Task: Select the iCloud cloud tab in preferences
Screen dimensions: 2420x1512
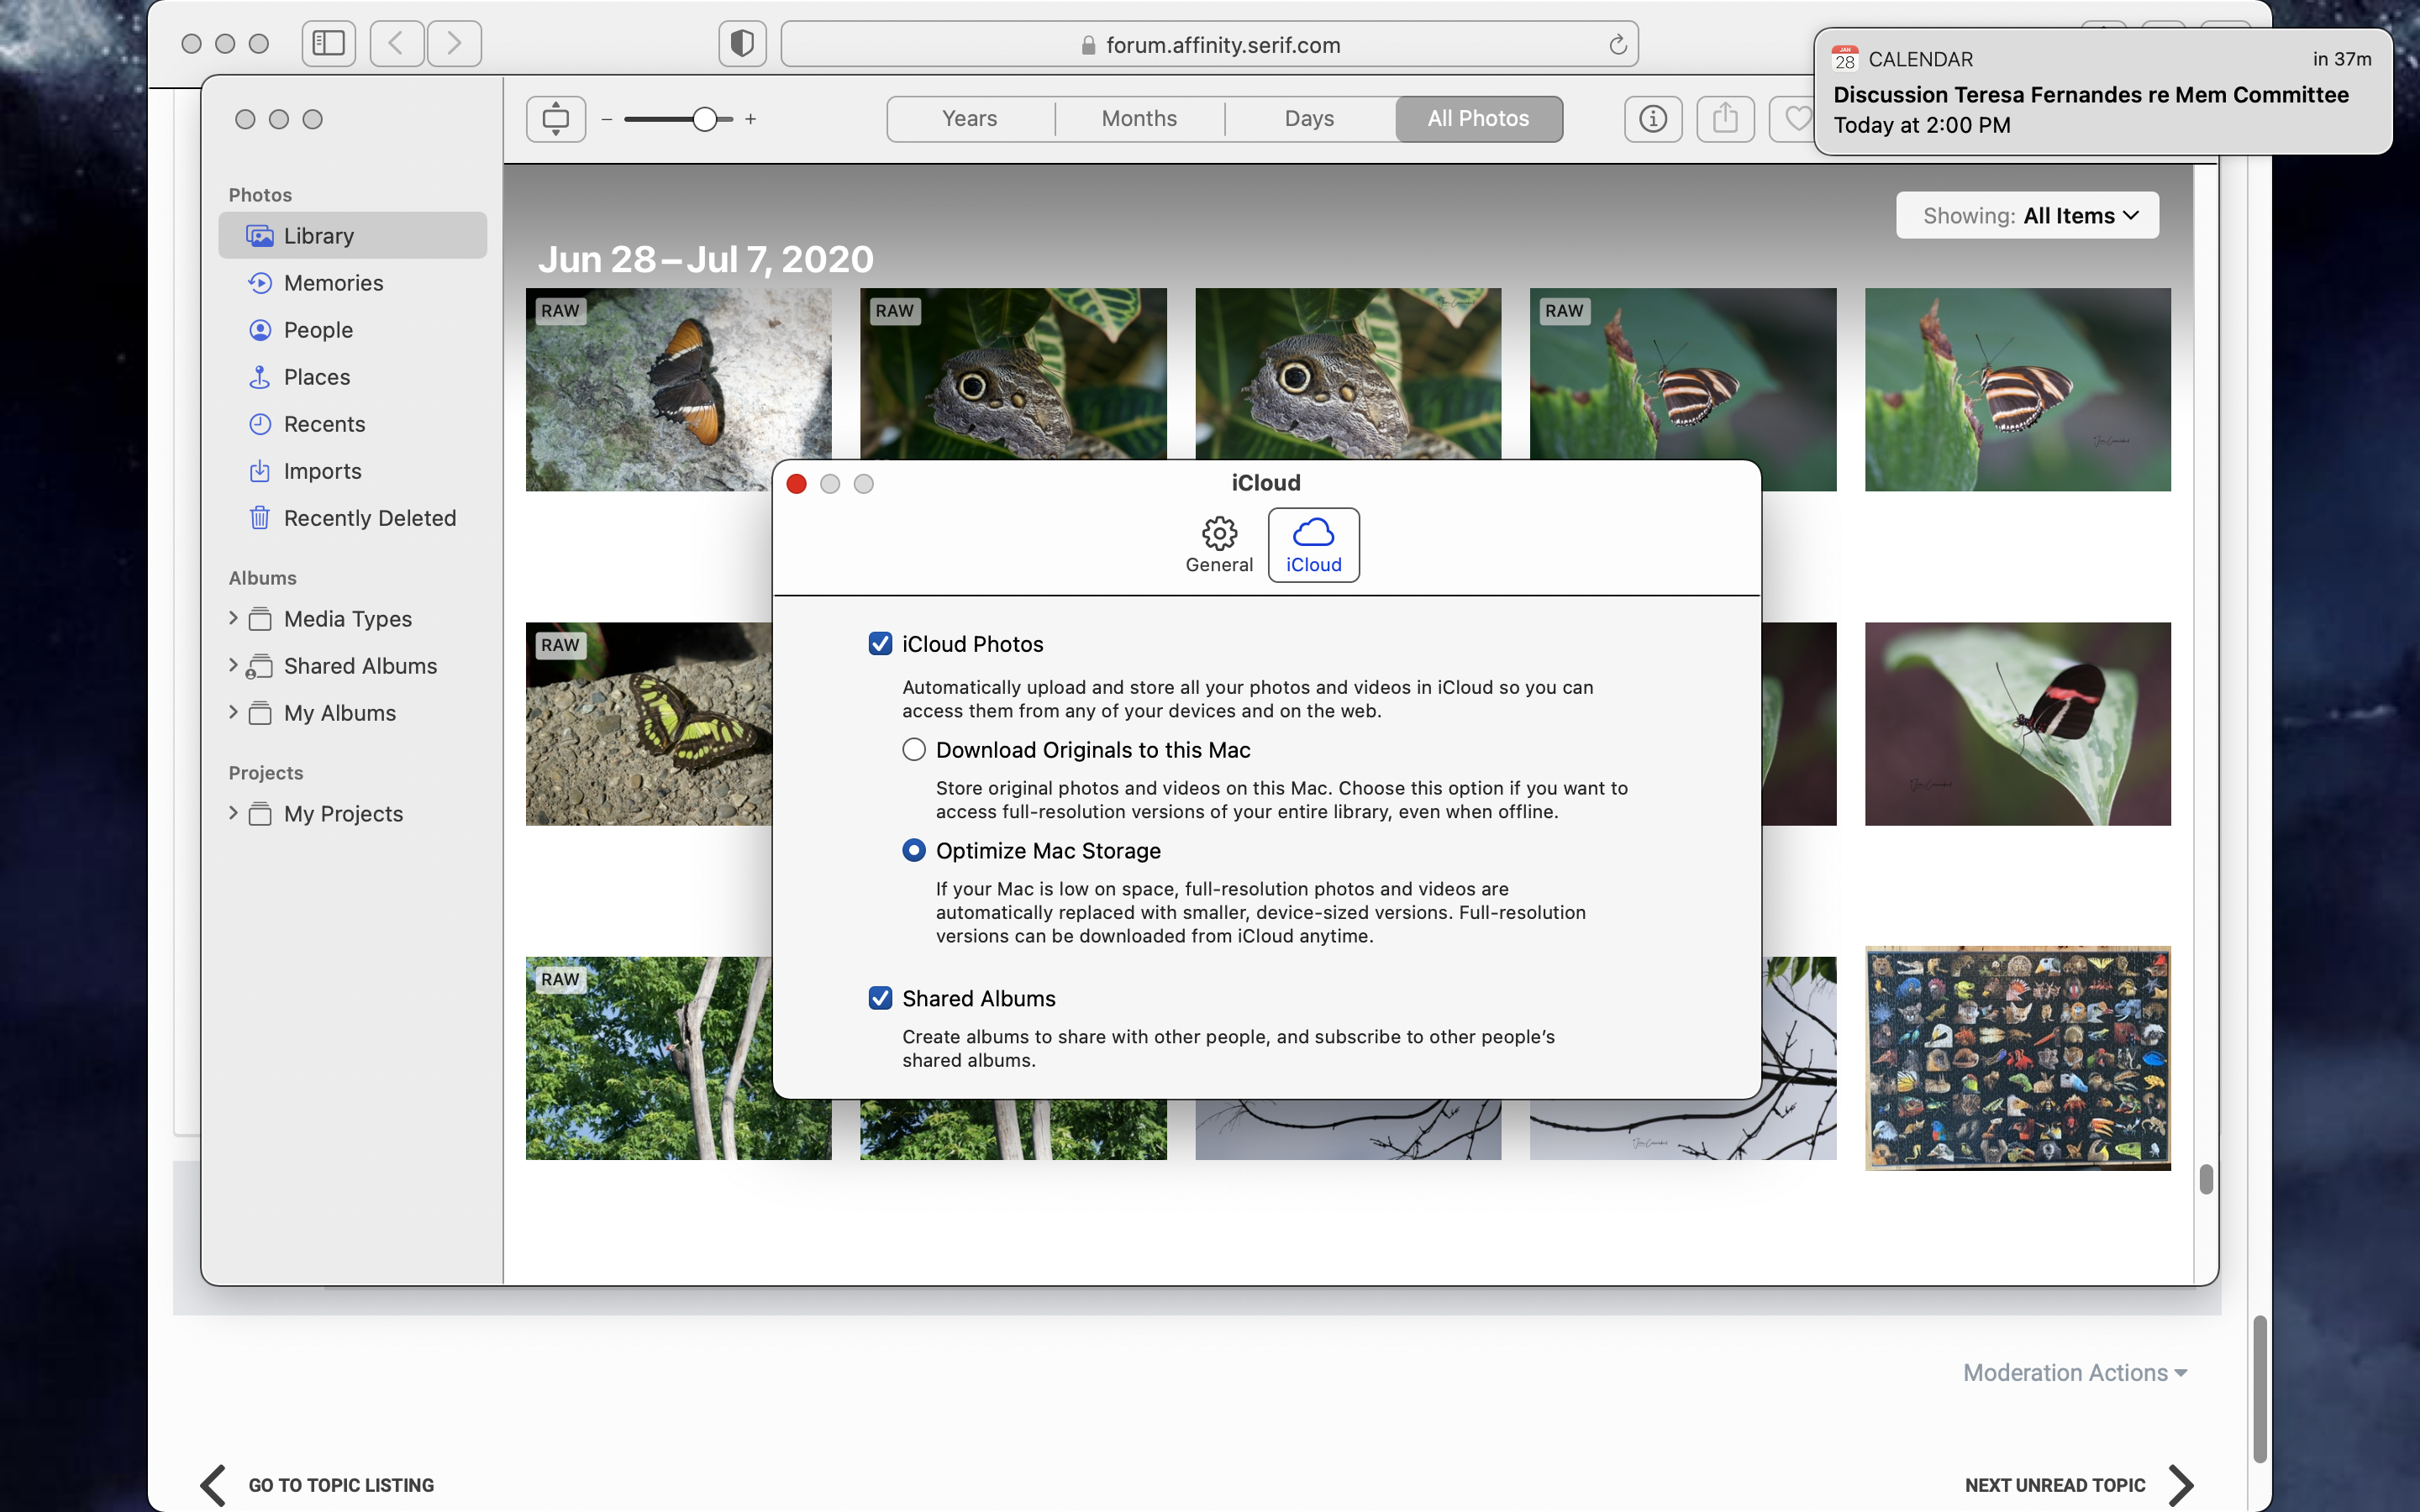Action: pos(1314,545)
